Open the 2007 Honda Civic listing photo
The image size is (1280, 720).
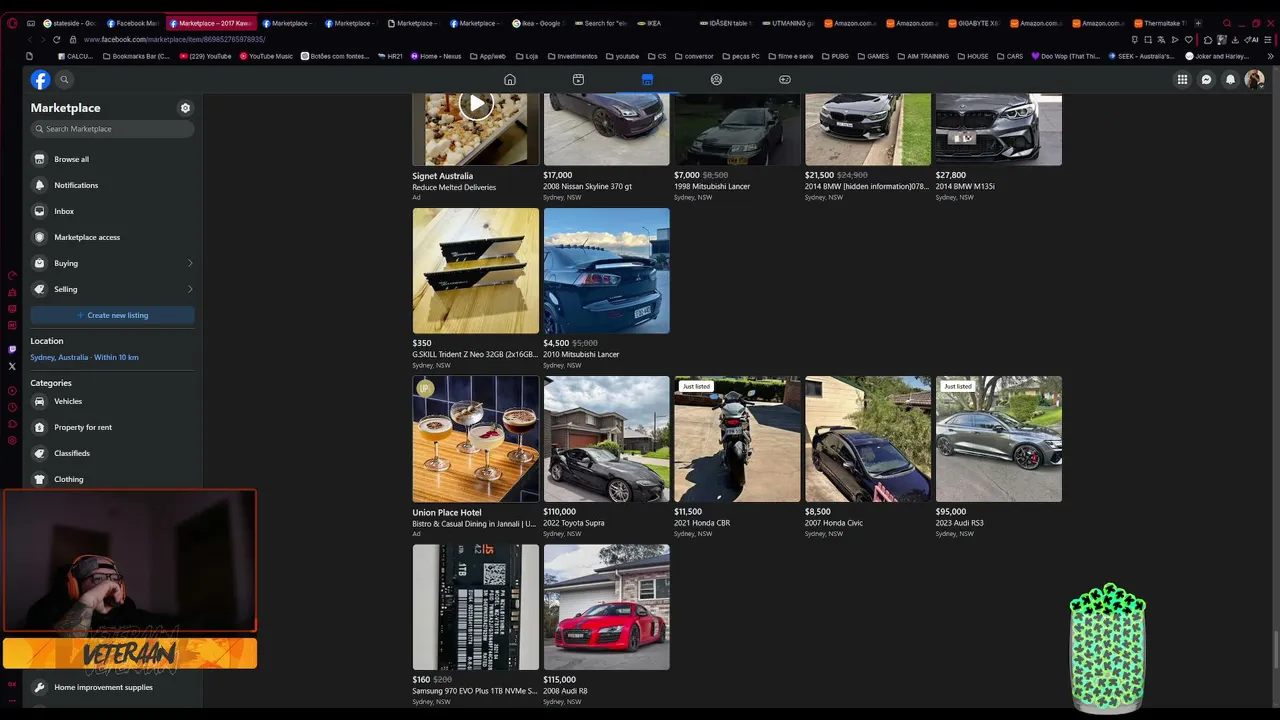pyautogui.click(x=868, y=439)
